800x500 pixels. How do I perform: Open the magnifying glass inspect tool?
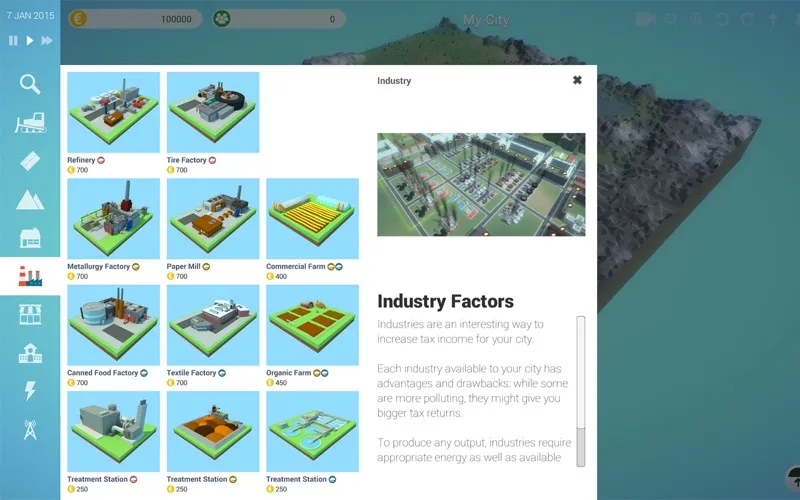[30, 83]
